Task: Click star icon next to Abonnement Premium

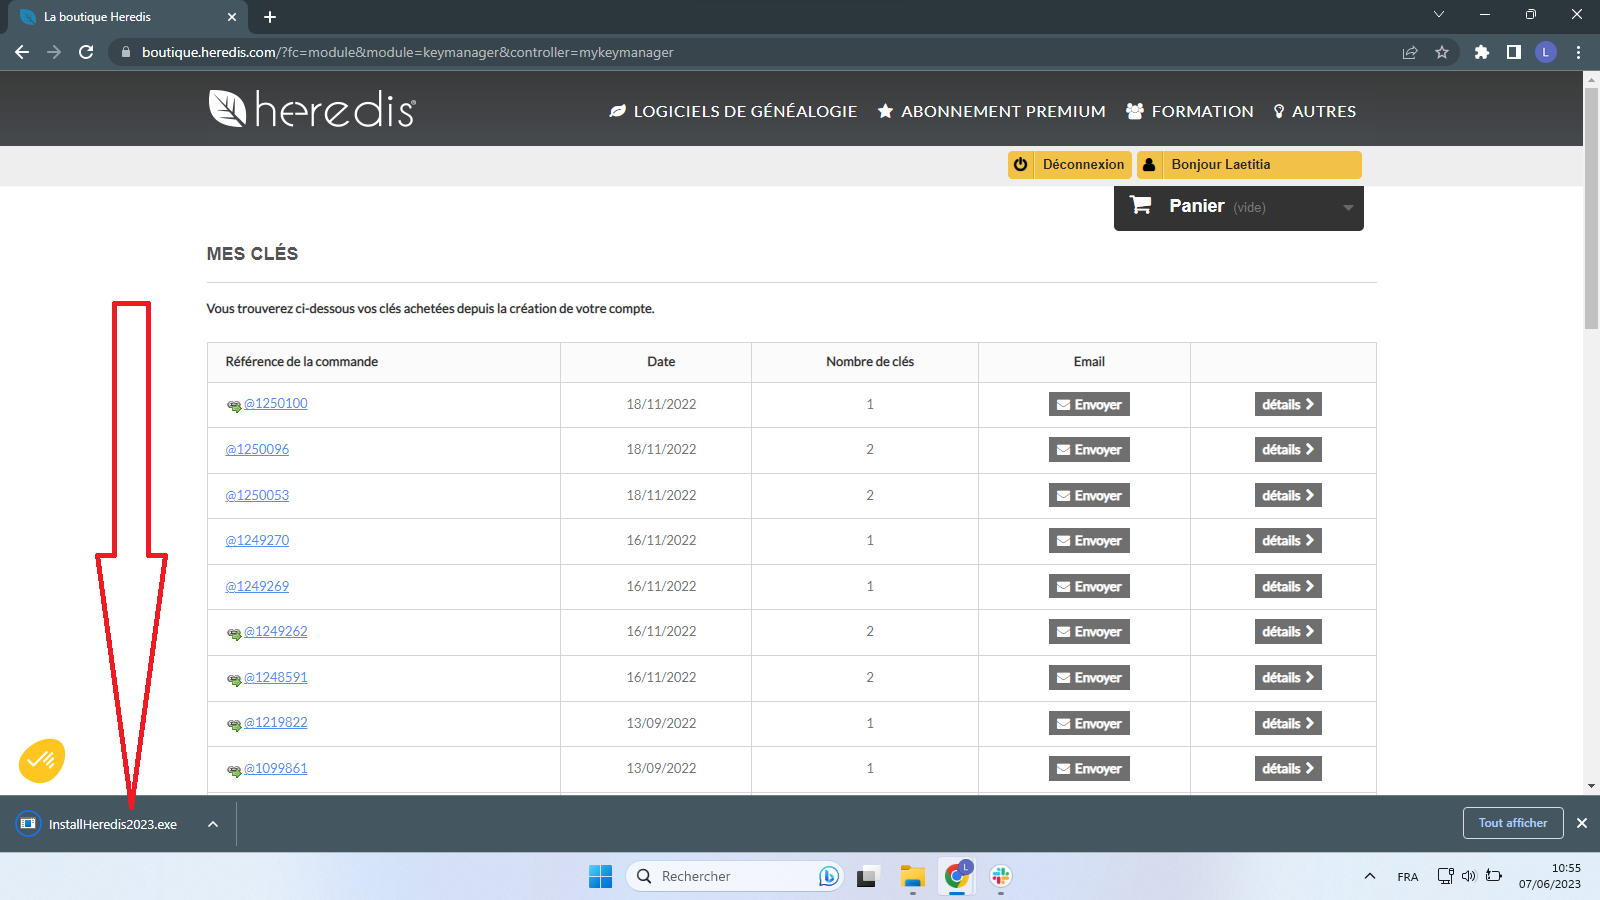Action: click(x=884, y=111)
